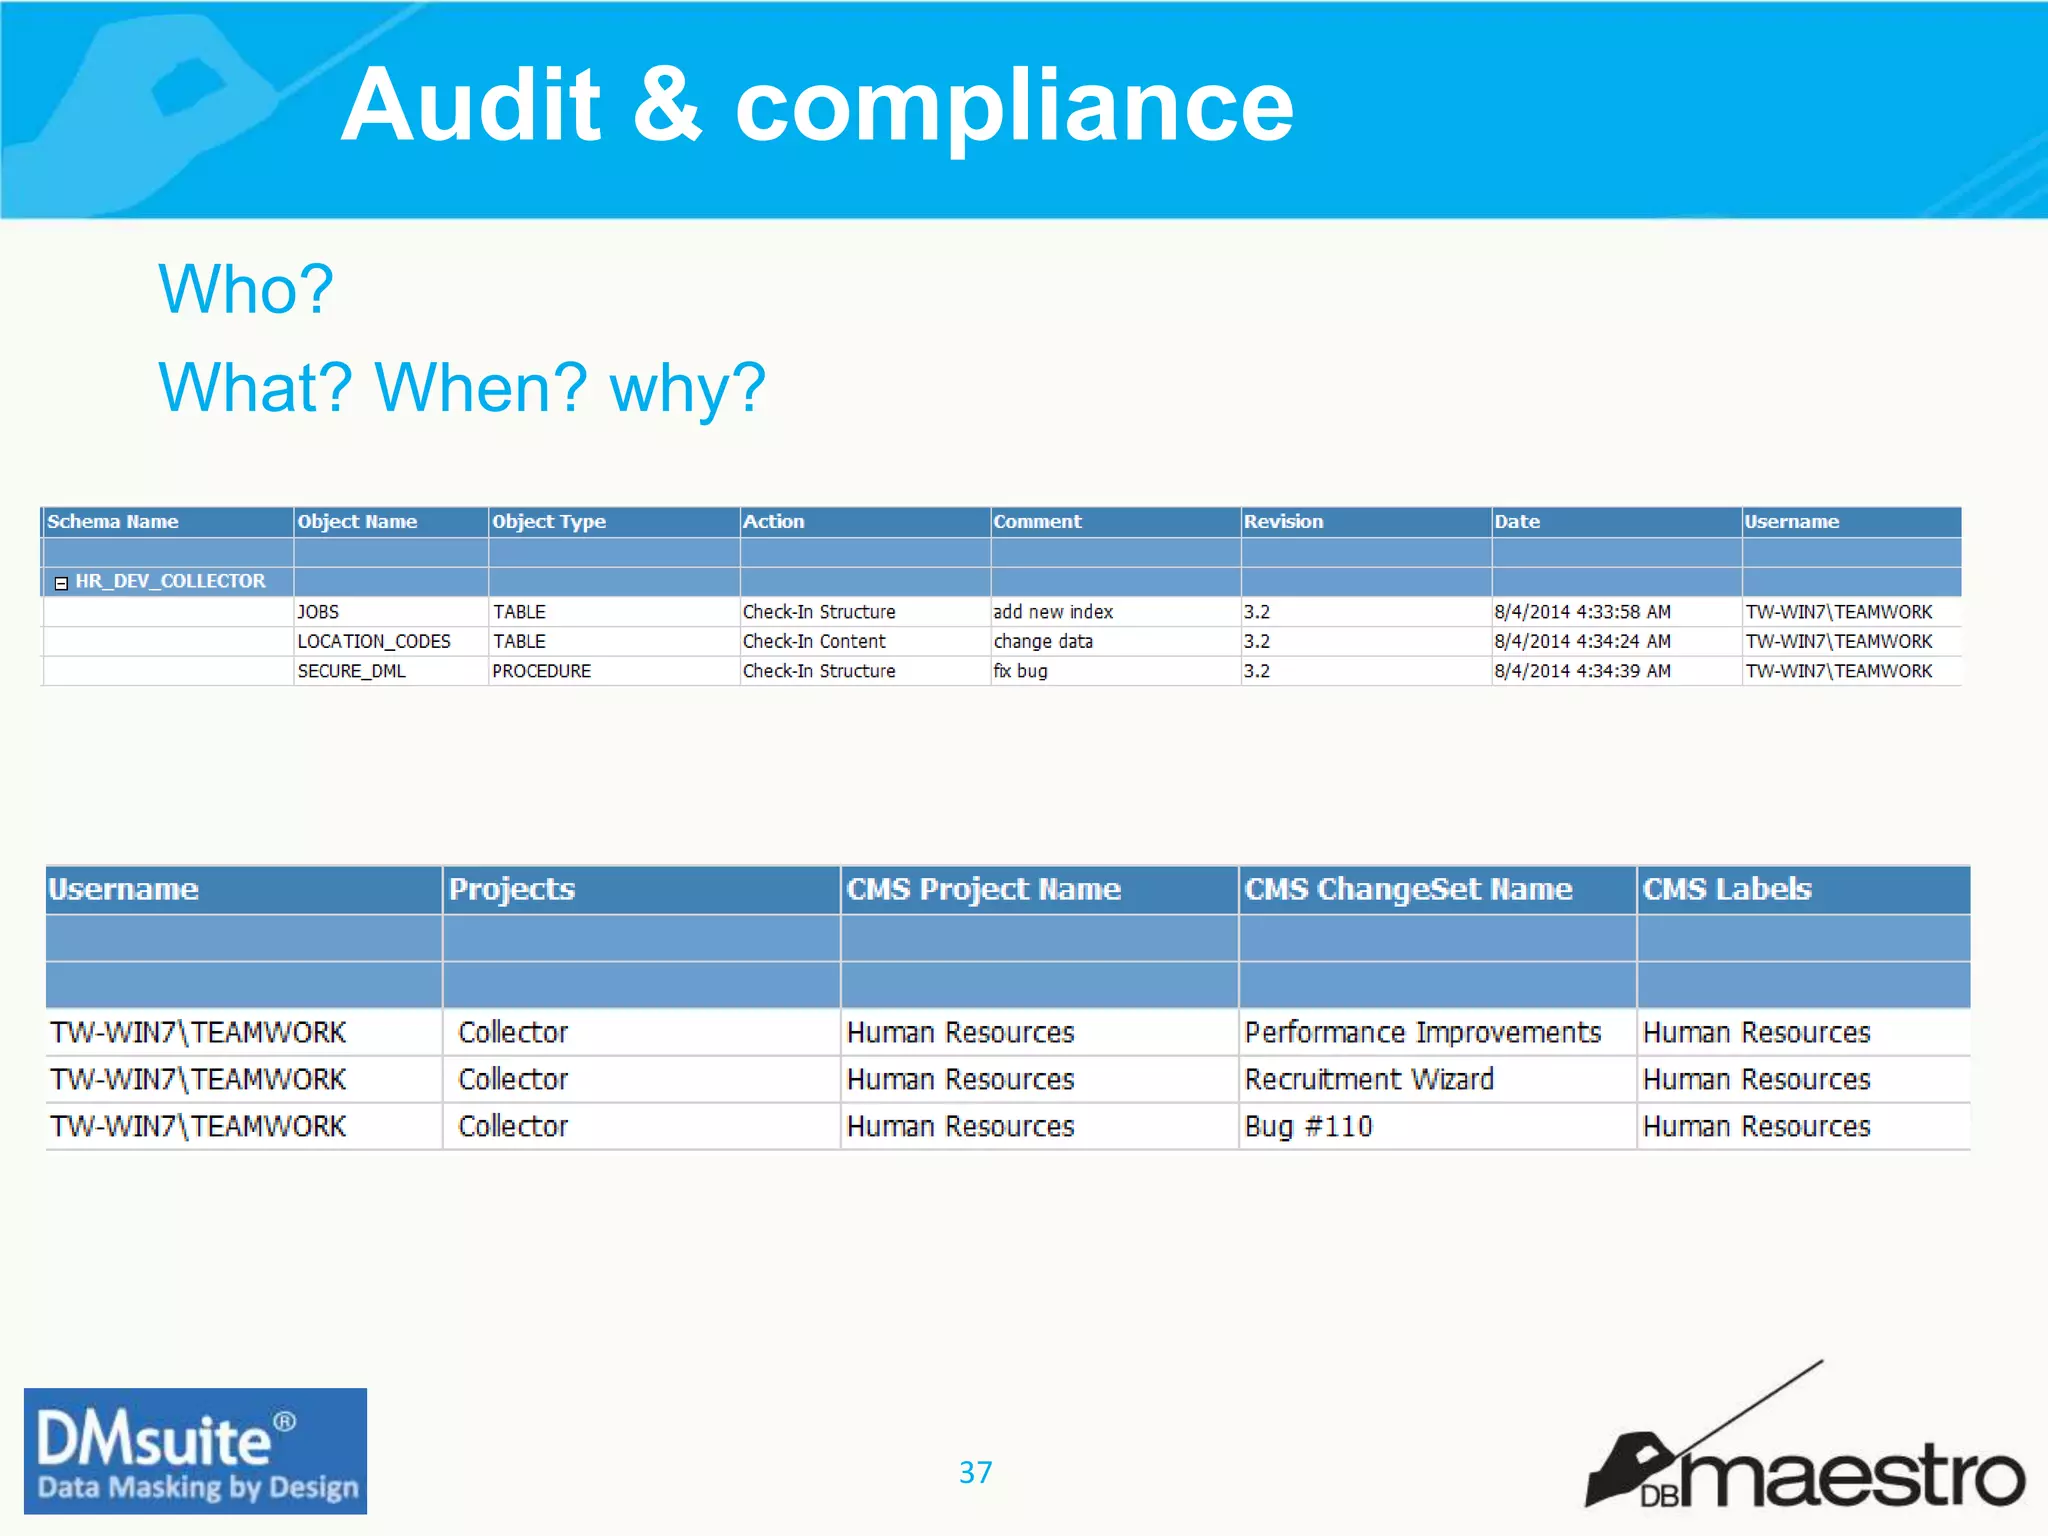This screenshot has height=1536, width=2048.
Task: Collapse the HR_DEV_COLLECTOR schema group
Action: [x=61, y=583]
